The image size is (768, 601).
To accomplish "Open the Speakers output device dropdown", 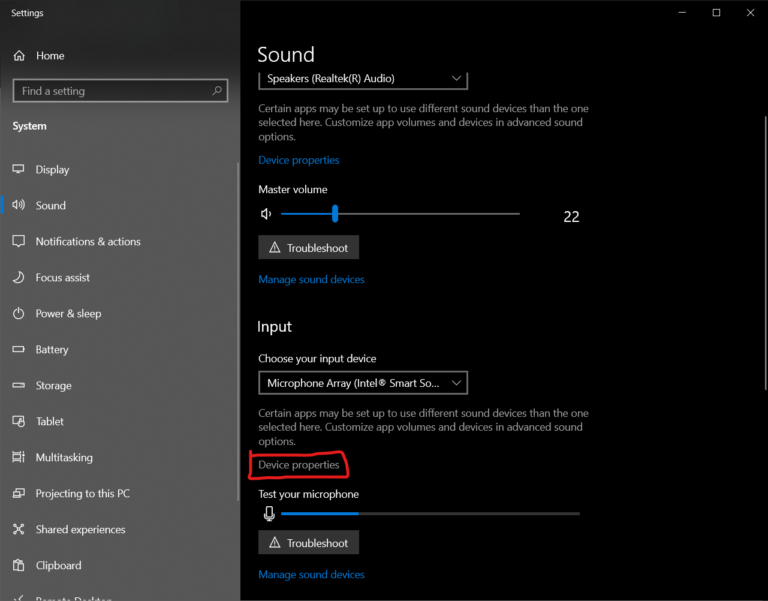I will click(362, 78).
